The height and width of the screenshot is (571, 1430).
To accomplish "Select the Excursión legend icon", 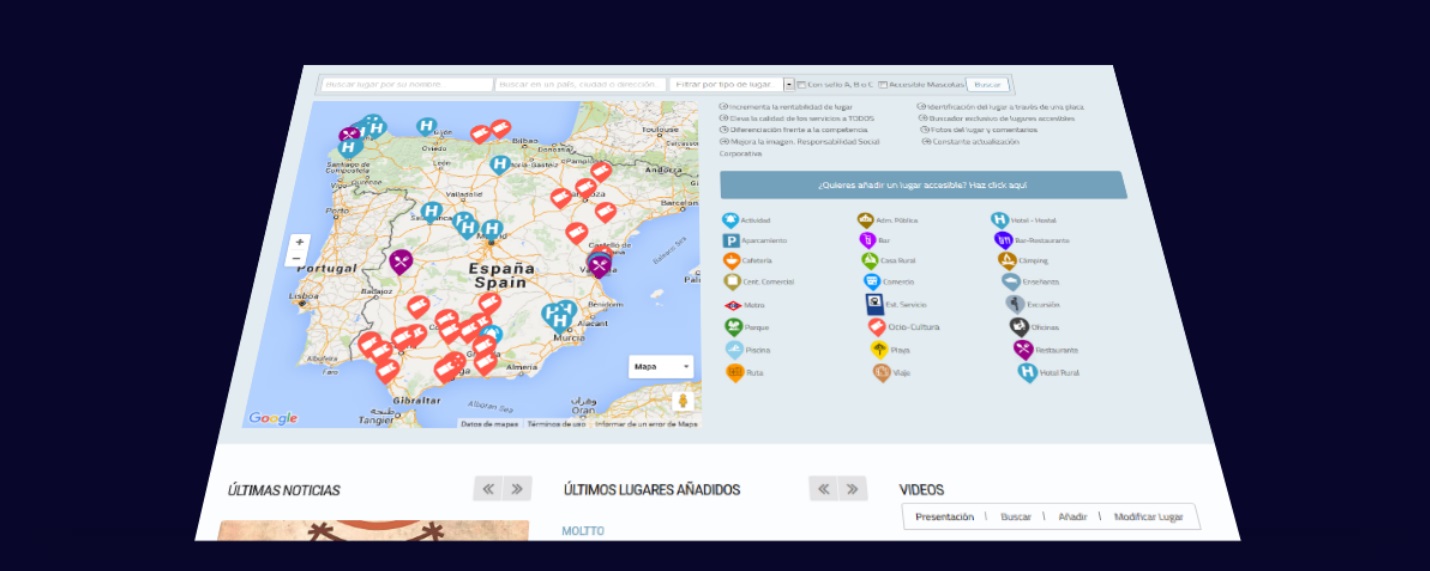I will pyautogui.click(x=1016, y=304).
